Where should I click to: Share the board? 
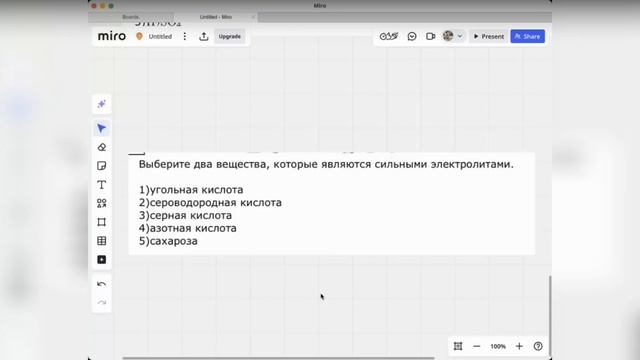click(527, 36)
